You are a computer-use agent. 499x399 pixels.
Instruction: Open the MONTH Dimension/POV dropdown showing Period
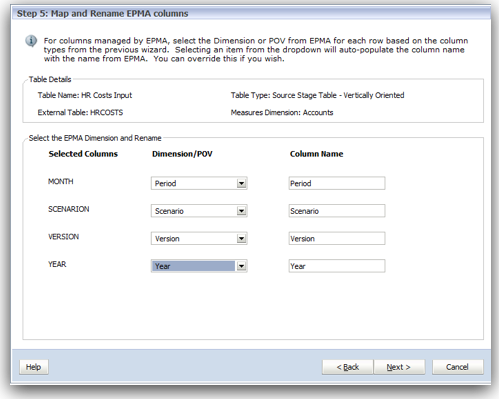(199, 183)
